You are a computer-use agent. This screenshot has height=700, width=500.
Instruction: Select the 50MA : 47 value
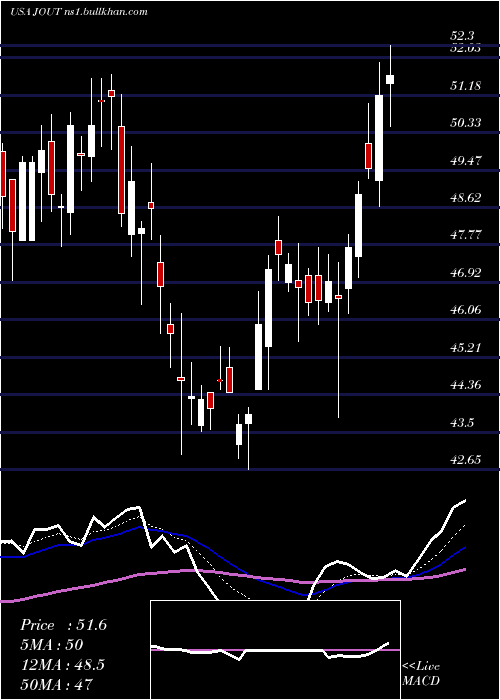[56, 684]
